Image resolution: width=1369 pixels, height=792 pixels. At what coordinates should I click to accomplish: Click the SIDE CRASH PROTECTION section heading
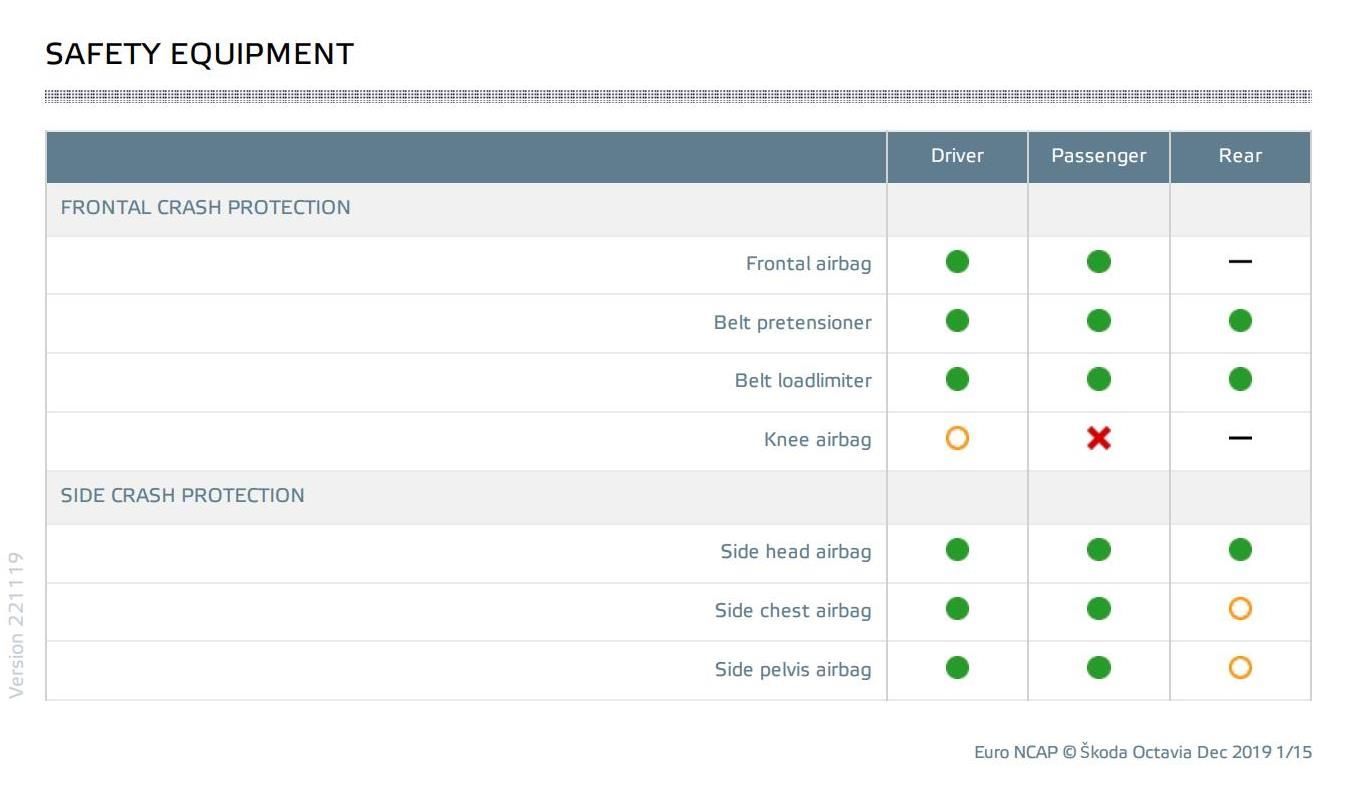(182, 496)
